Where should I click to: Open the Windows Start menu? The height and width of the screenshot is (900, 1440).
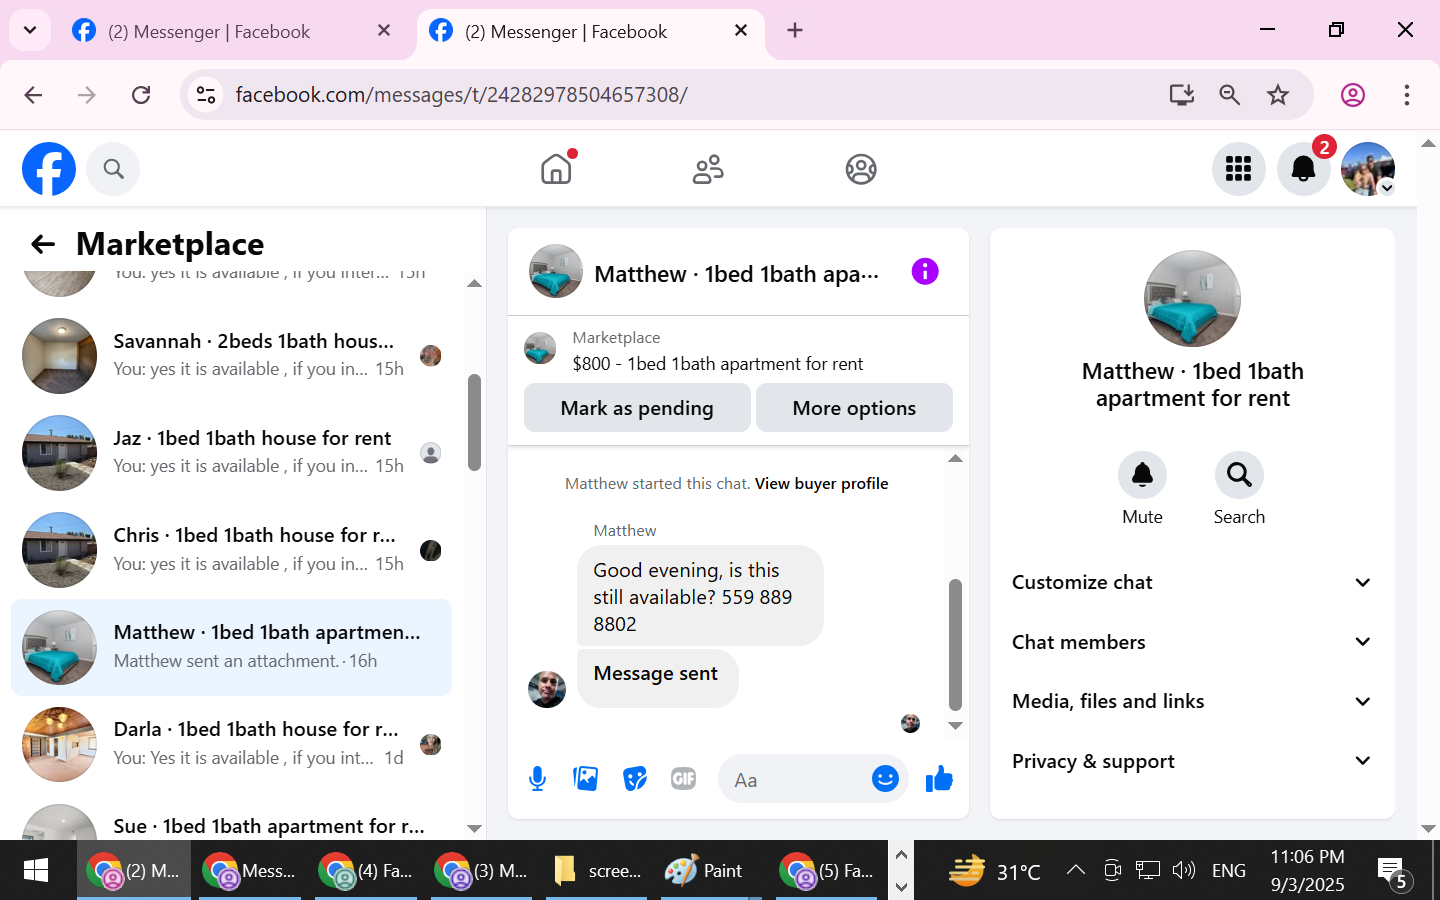[x=36, y=870]
